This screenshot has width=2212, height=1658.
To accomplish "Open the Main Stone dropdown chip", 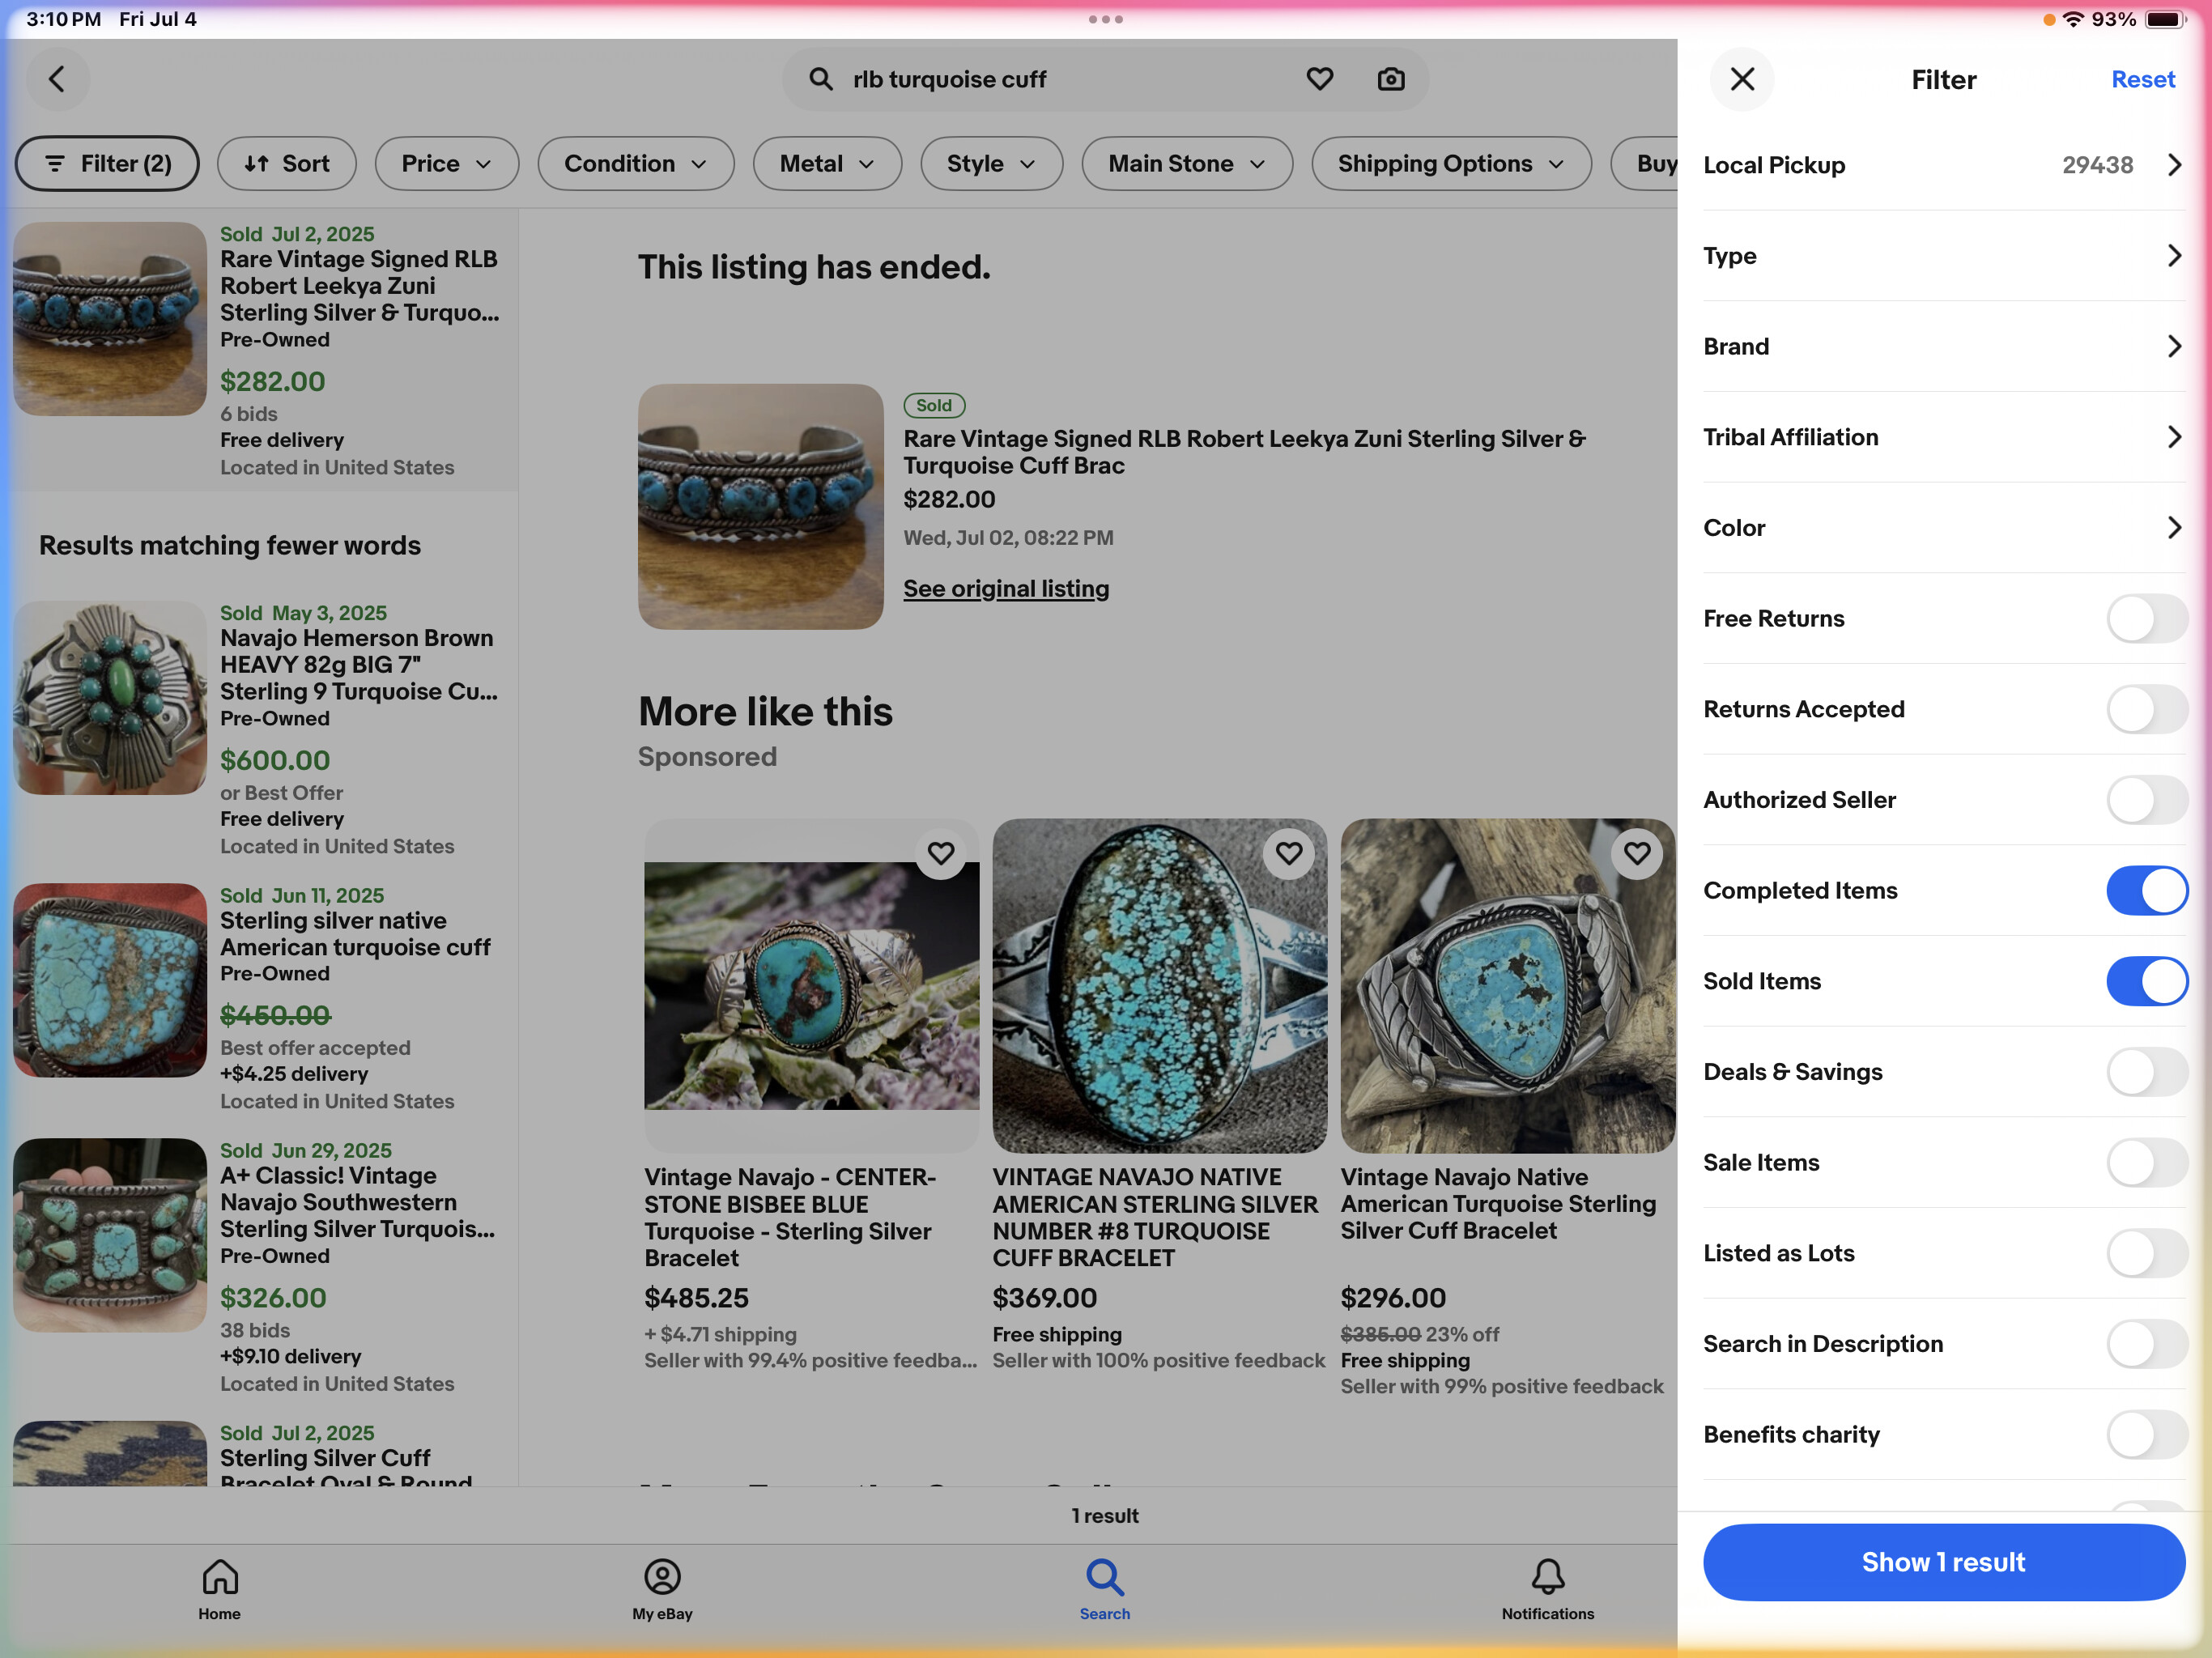I will point(1186,164).
